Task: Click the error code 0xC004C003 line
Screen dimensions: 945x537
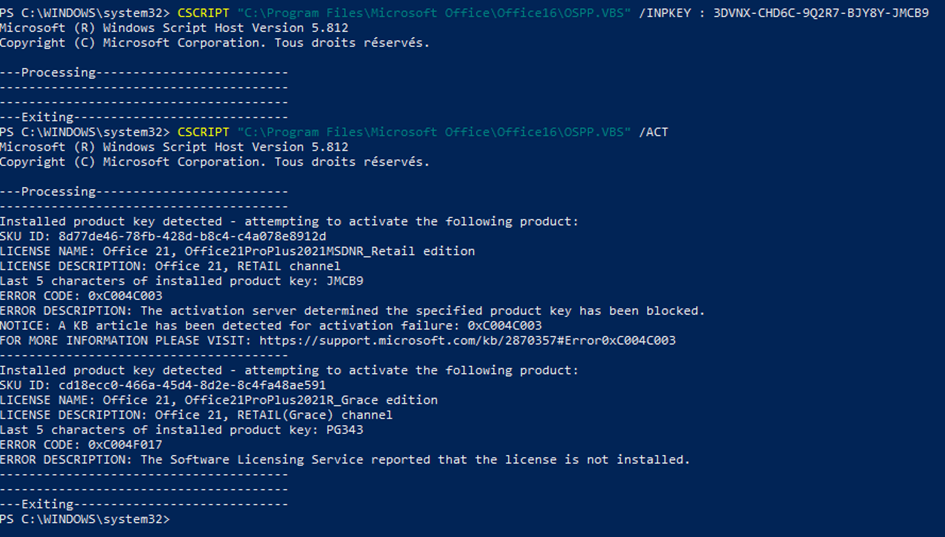Action: coord(81,296)
